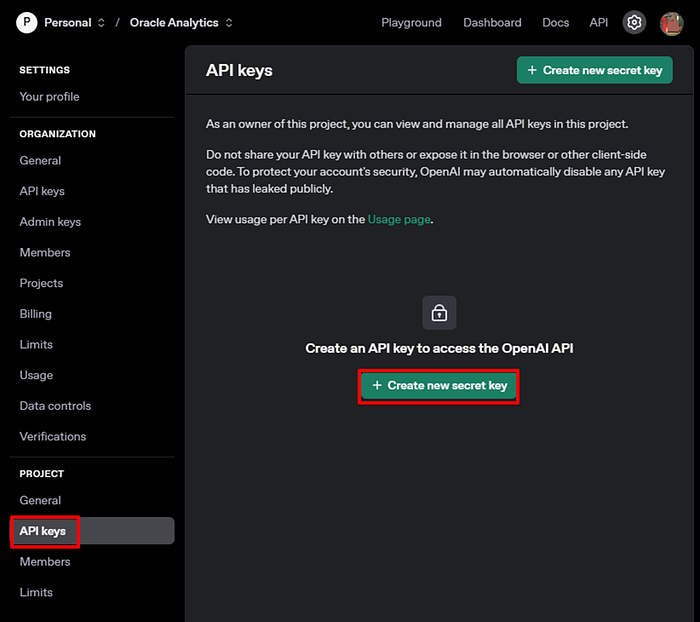Open Docs in the top navigation
700x622 pixels.
coord(555,22)
